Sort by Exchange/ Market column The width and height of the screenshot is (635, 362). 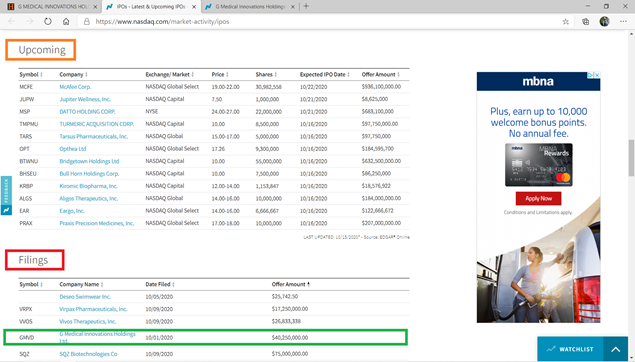tap(170, 75)
